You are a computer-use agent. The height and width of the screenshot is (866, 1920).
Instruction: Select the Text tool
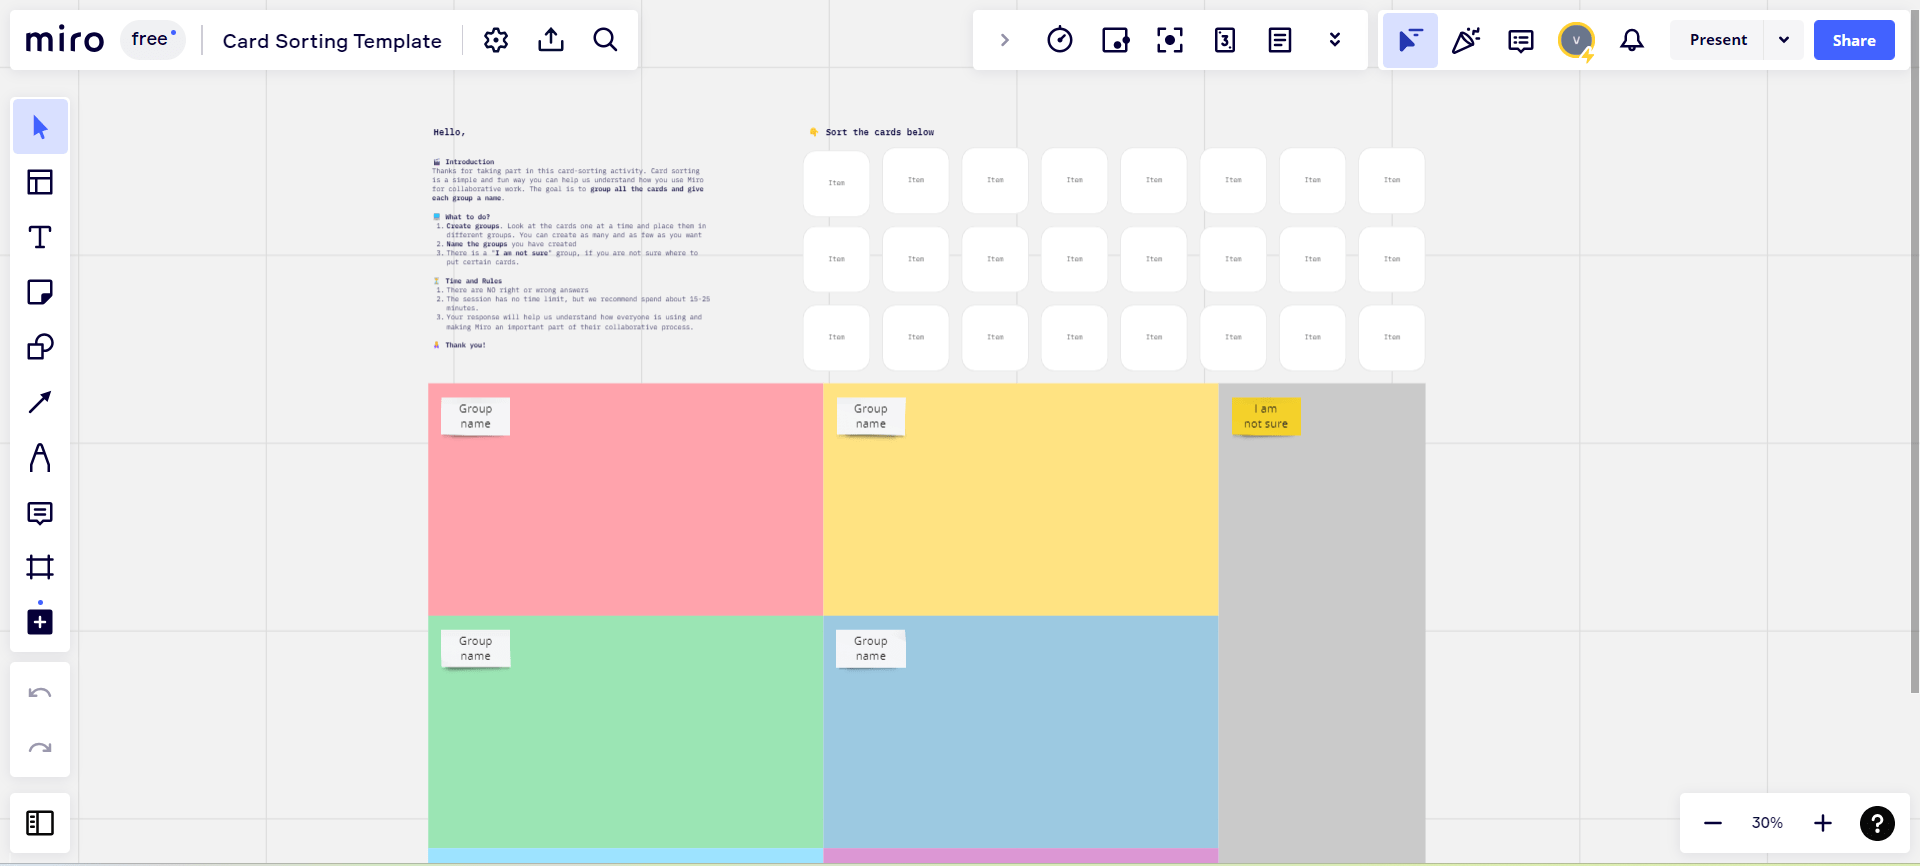tap(40, 237)
